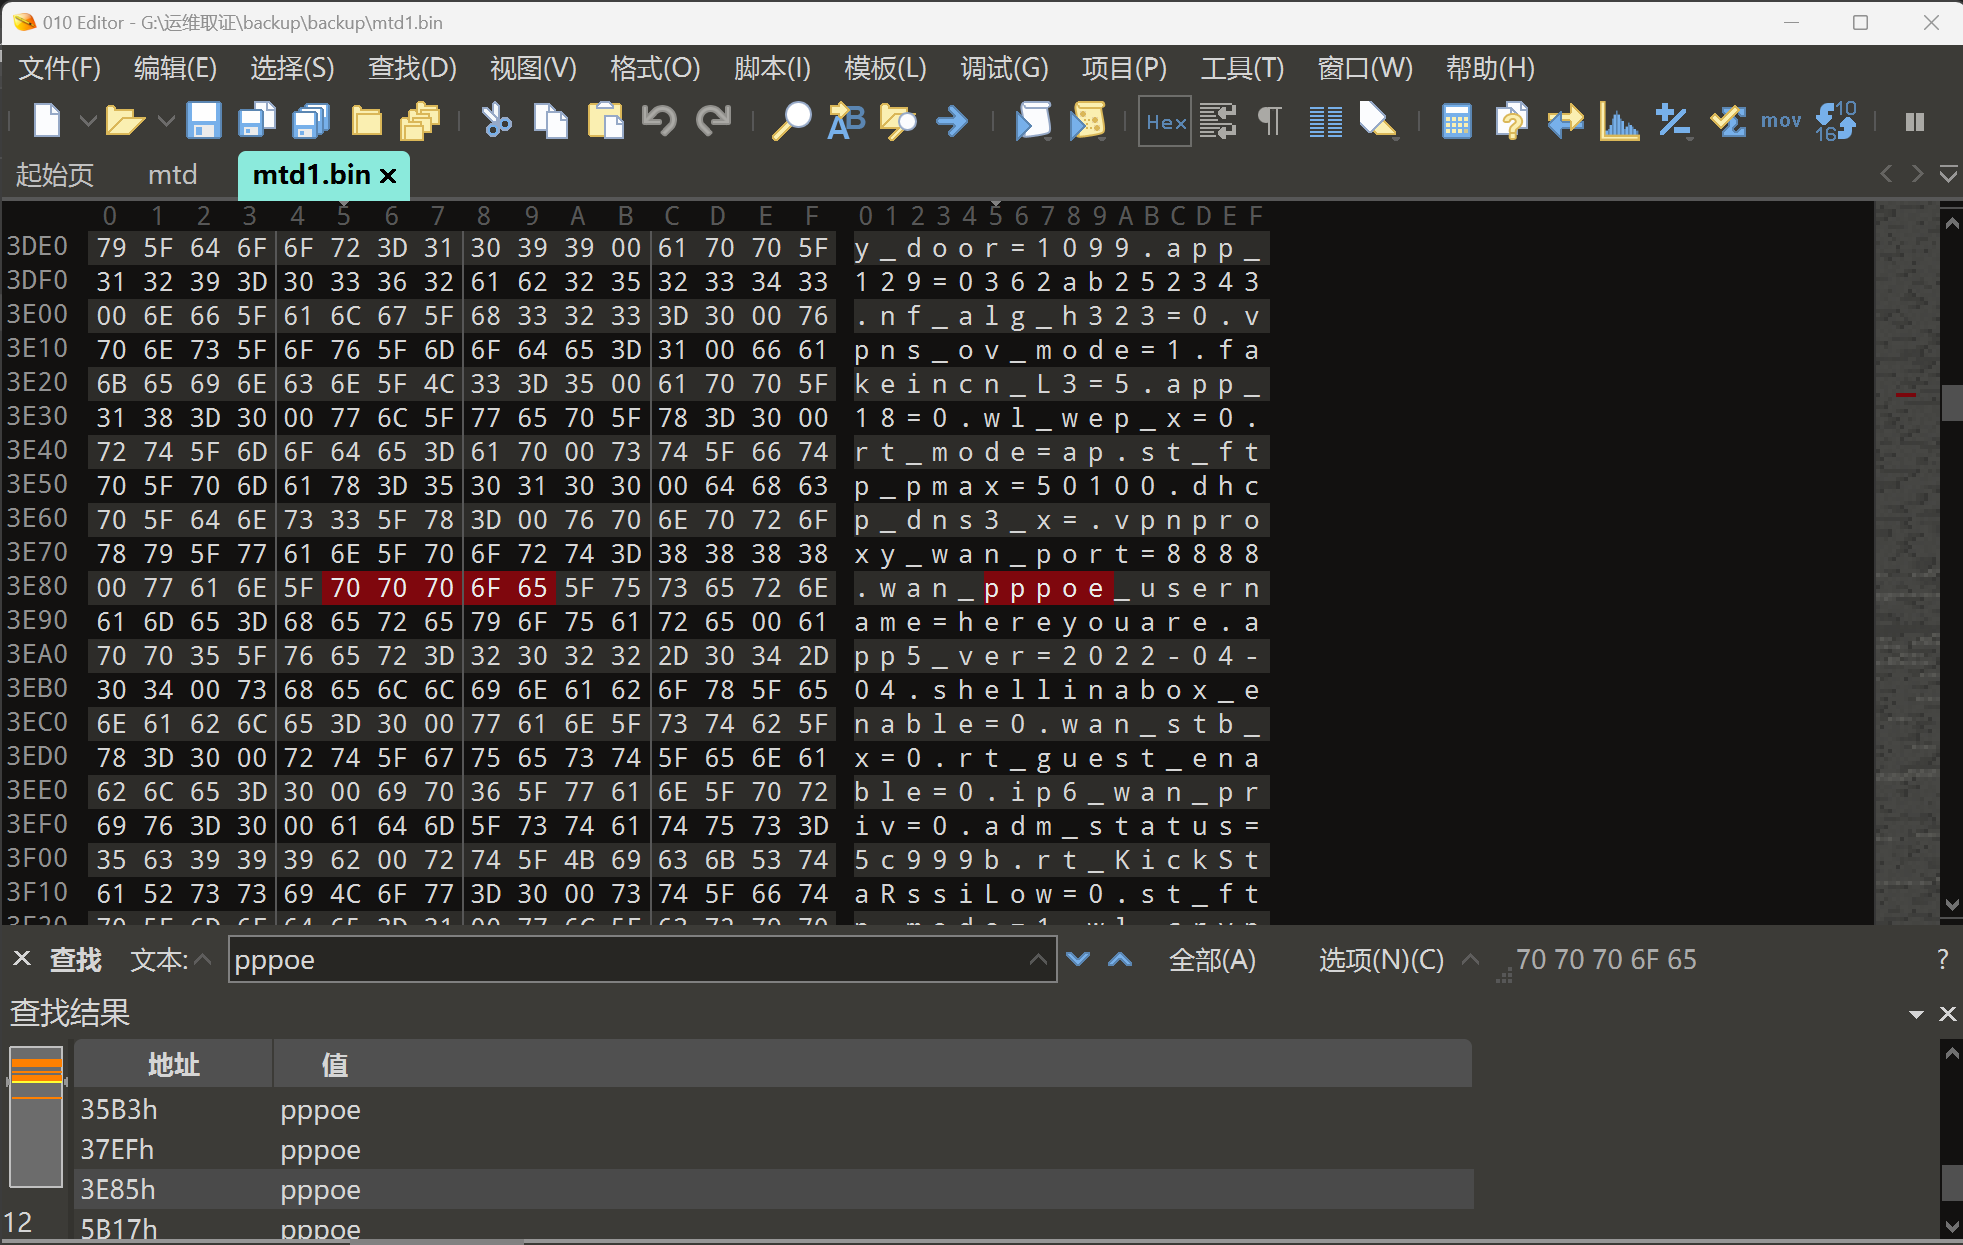Expand the search text history dropdown
The image size is (1963, 1245).
[x=1038, y=960]
